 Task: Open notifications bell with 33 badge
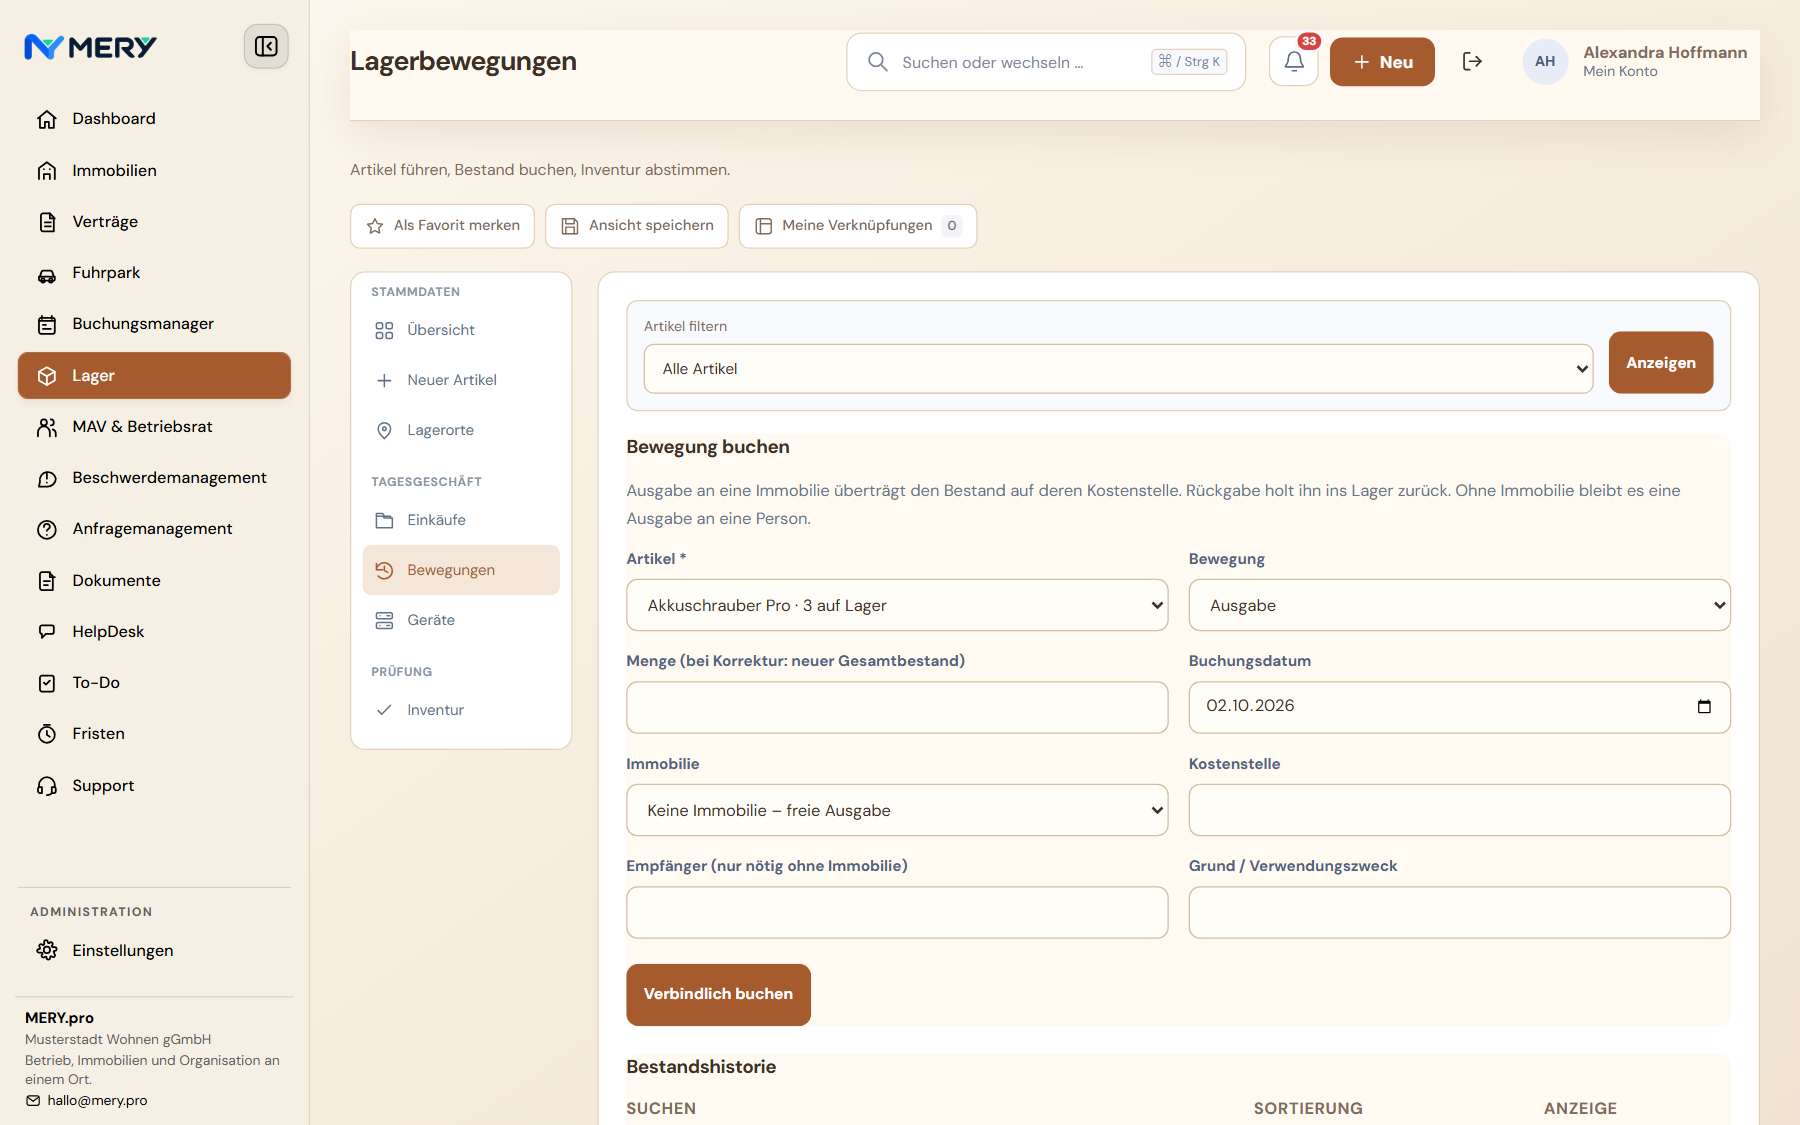click(x=1294, y=62)
